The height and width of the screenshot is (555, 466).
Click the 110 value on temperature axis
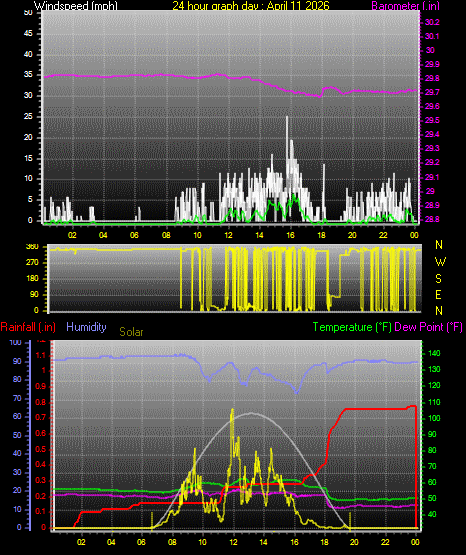[x=434, y=402]
